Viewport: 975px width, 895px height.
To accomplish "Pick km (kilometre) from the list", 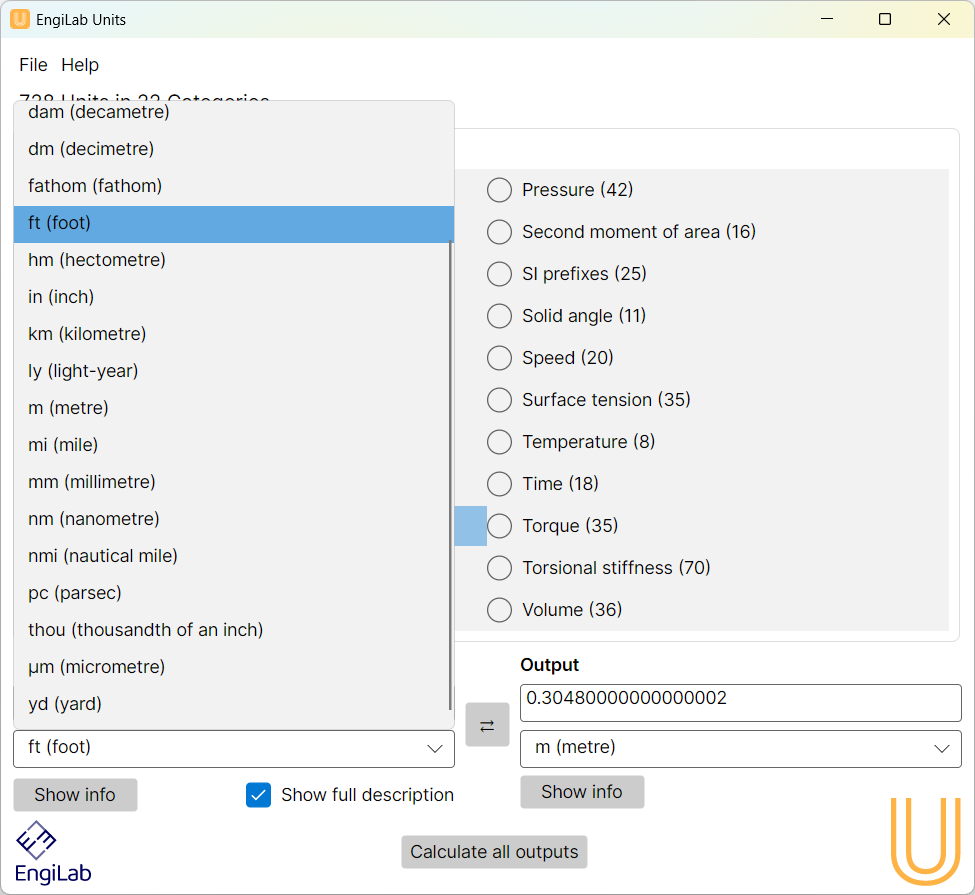I will 87,334.
